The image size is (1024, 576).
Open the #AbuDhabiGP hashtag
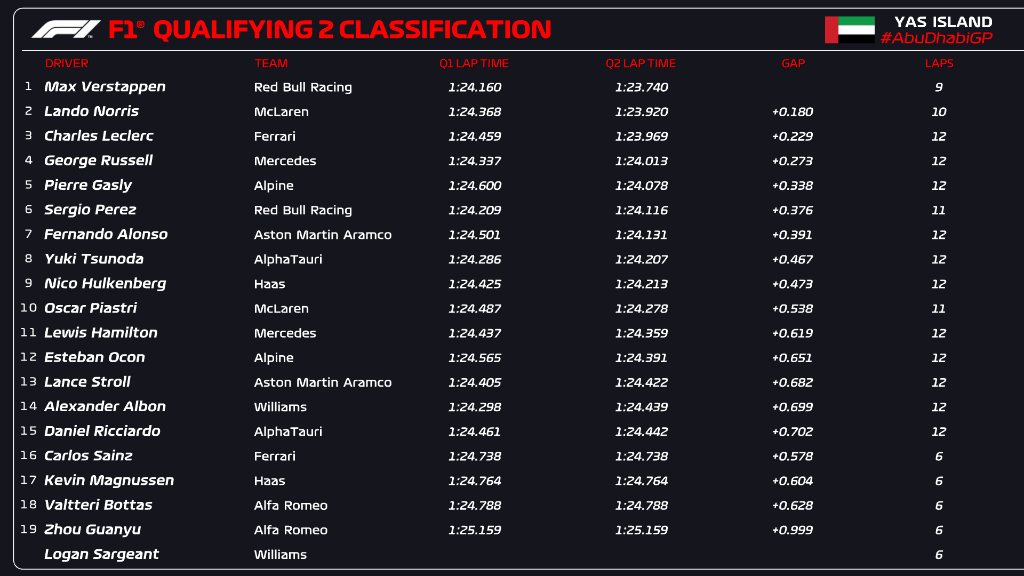[x=936, y=39]
